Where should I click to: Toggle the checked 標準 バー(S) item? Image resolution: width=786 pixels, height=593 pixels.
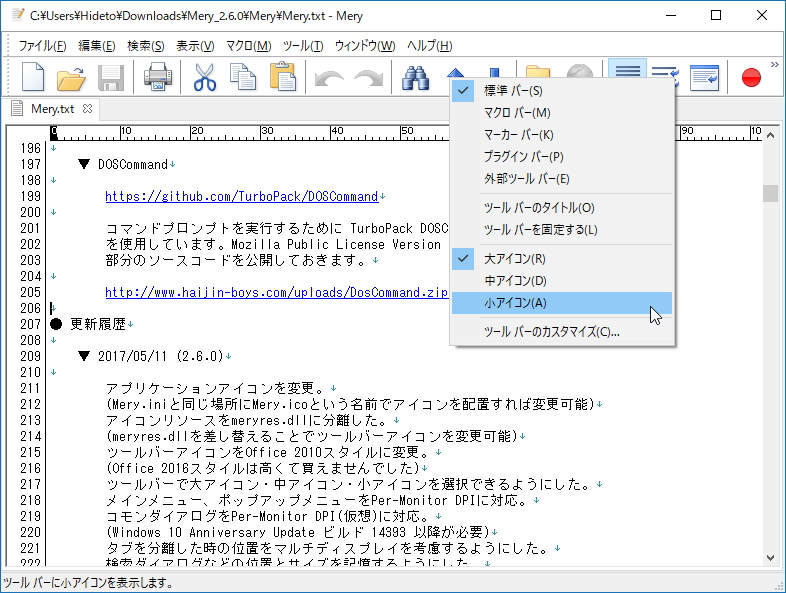[x=562, y=91]
